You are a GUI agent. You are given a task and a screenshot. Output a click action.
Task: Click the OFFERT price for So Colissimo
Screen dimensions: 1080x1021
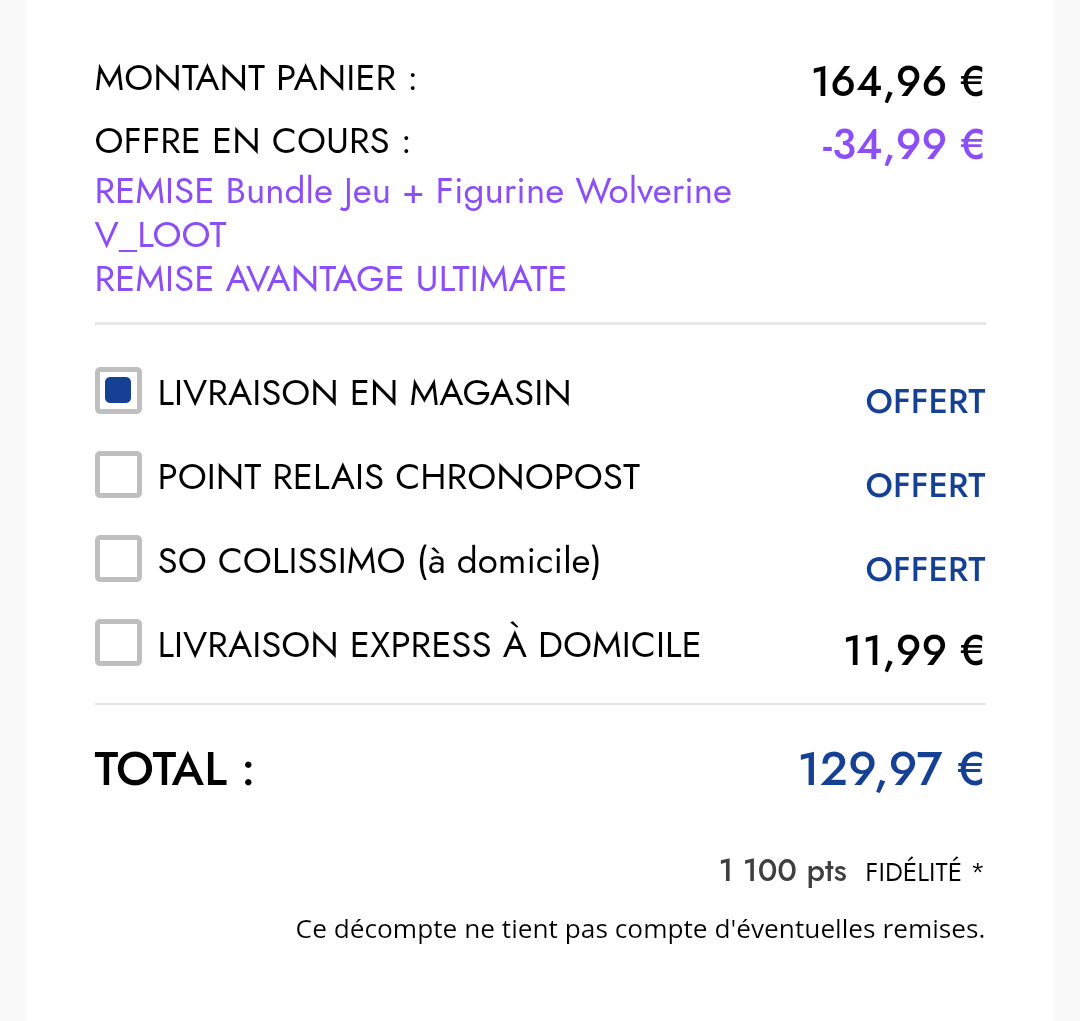coord(925,570)
